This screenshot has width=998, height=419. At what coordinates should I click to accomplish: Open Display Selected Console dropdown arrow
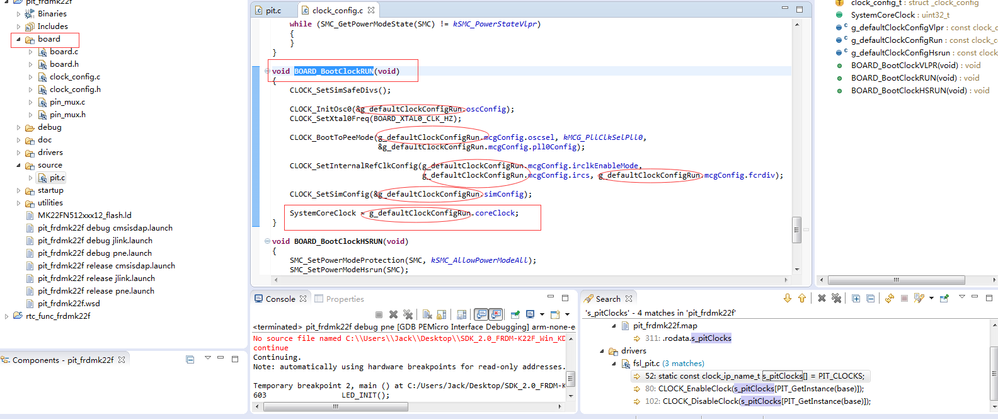[542, 315]
